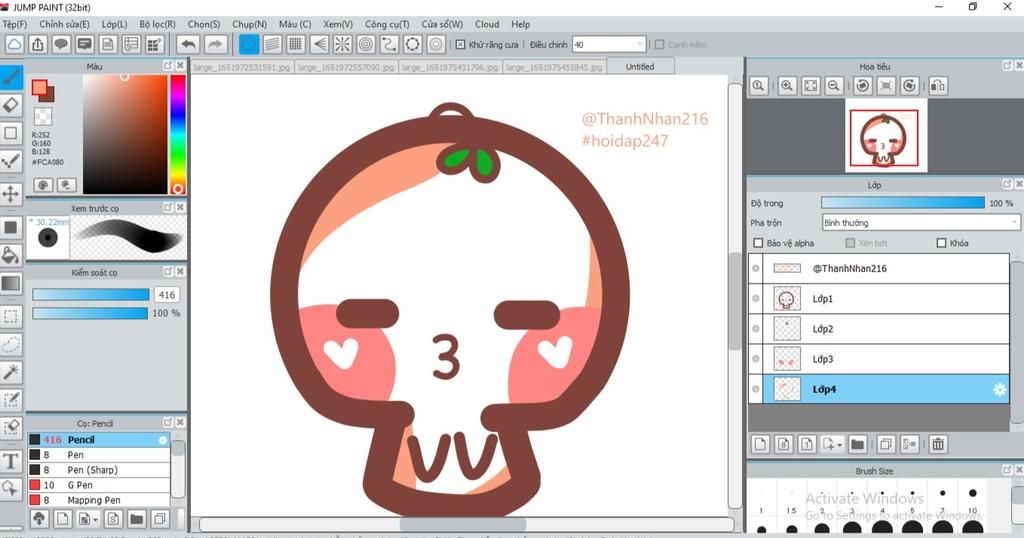Click the duplicate layer icon
Viewport: 1024px width, 538px height.
coord(886,445)
